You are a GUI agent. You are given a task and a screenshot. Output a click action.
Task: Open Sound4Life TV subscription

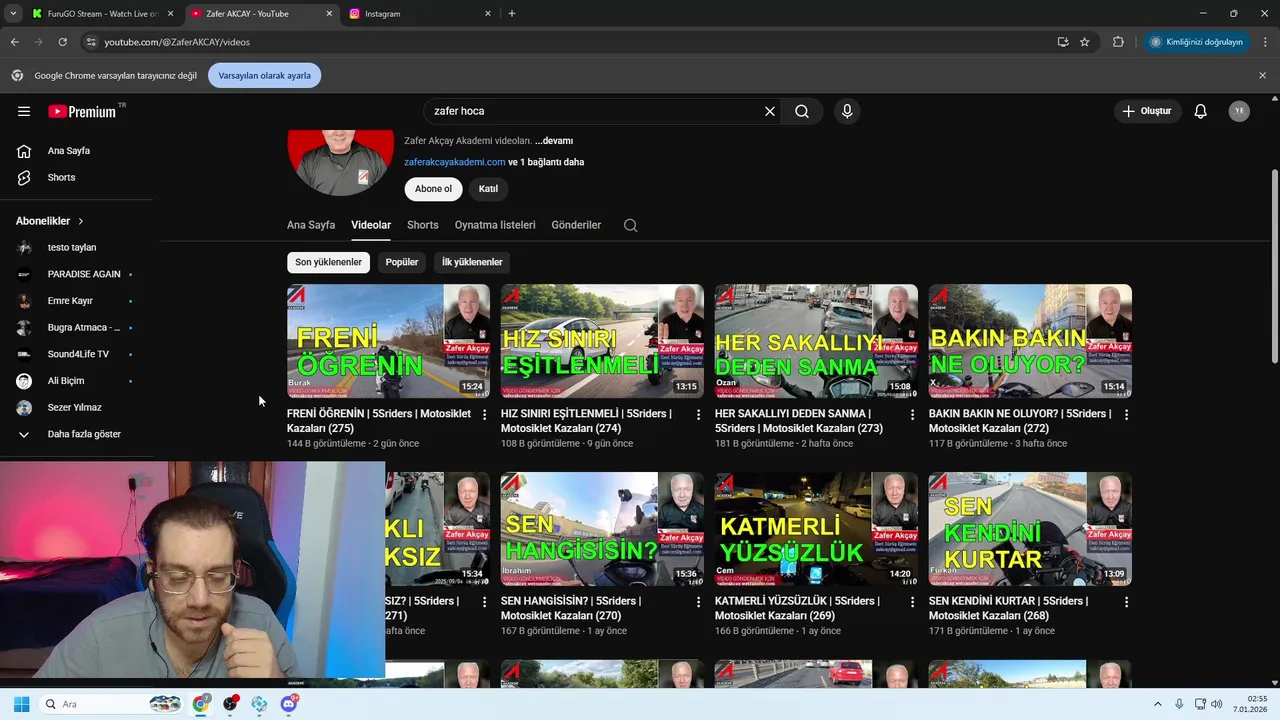click(76, 354)
